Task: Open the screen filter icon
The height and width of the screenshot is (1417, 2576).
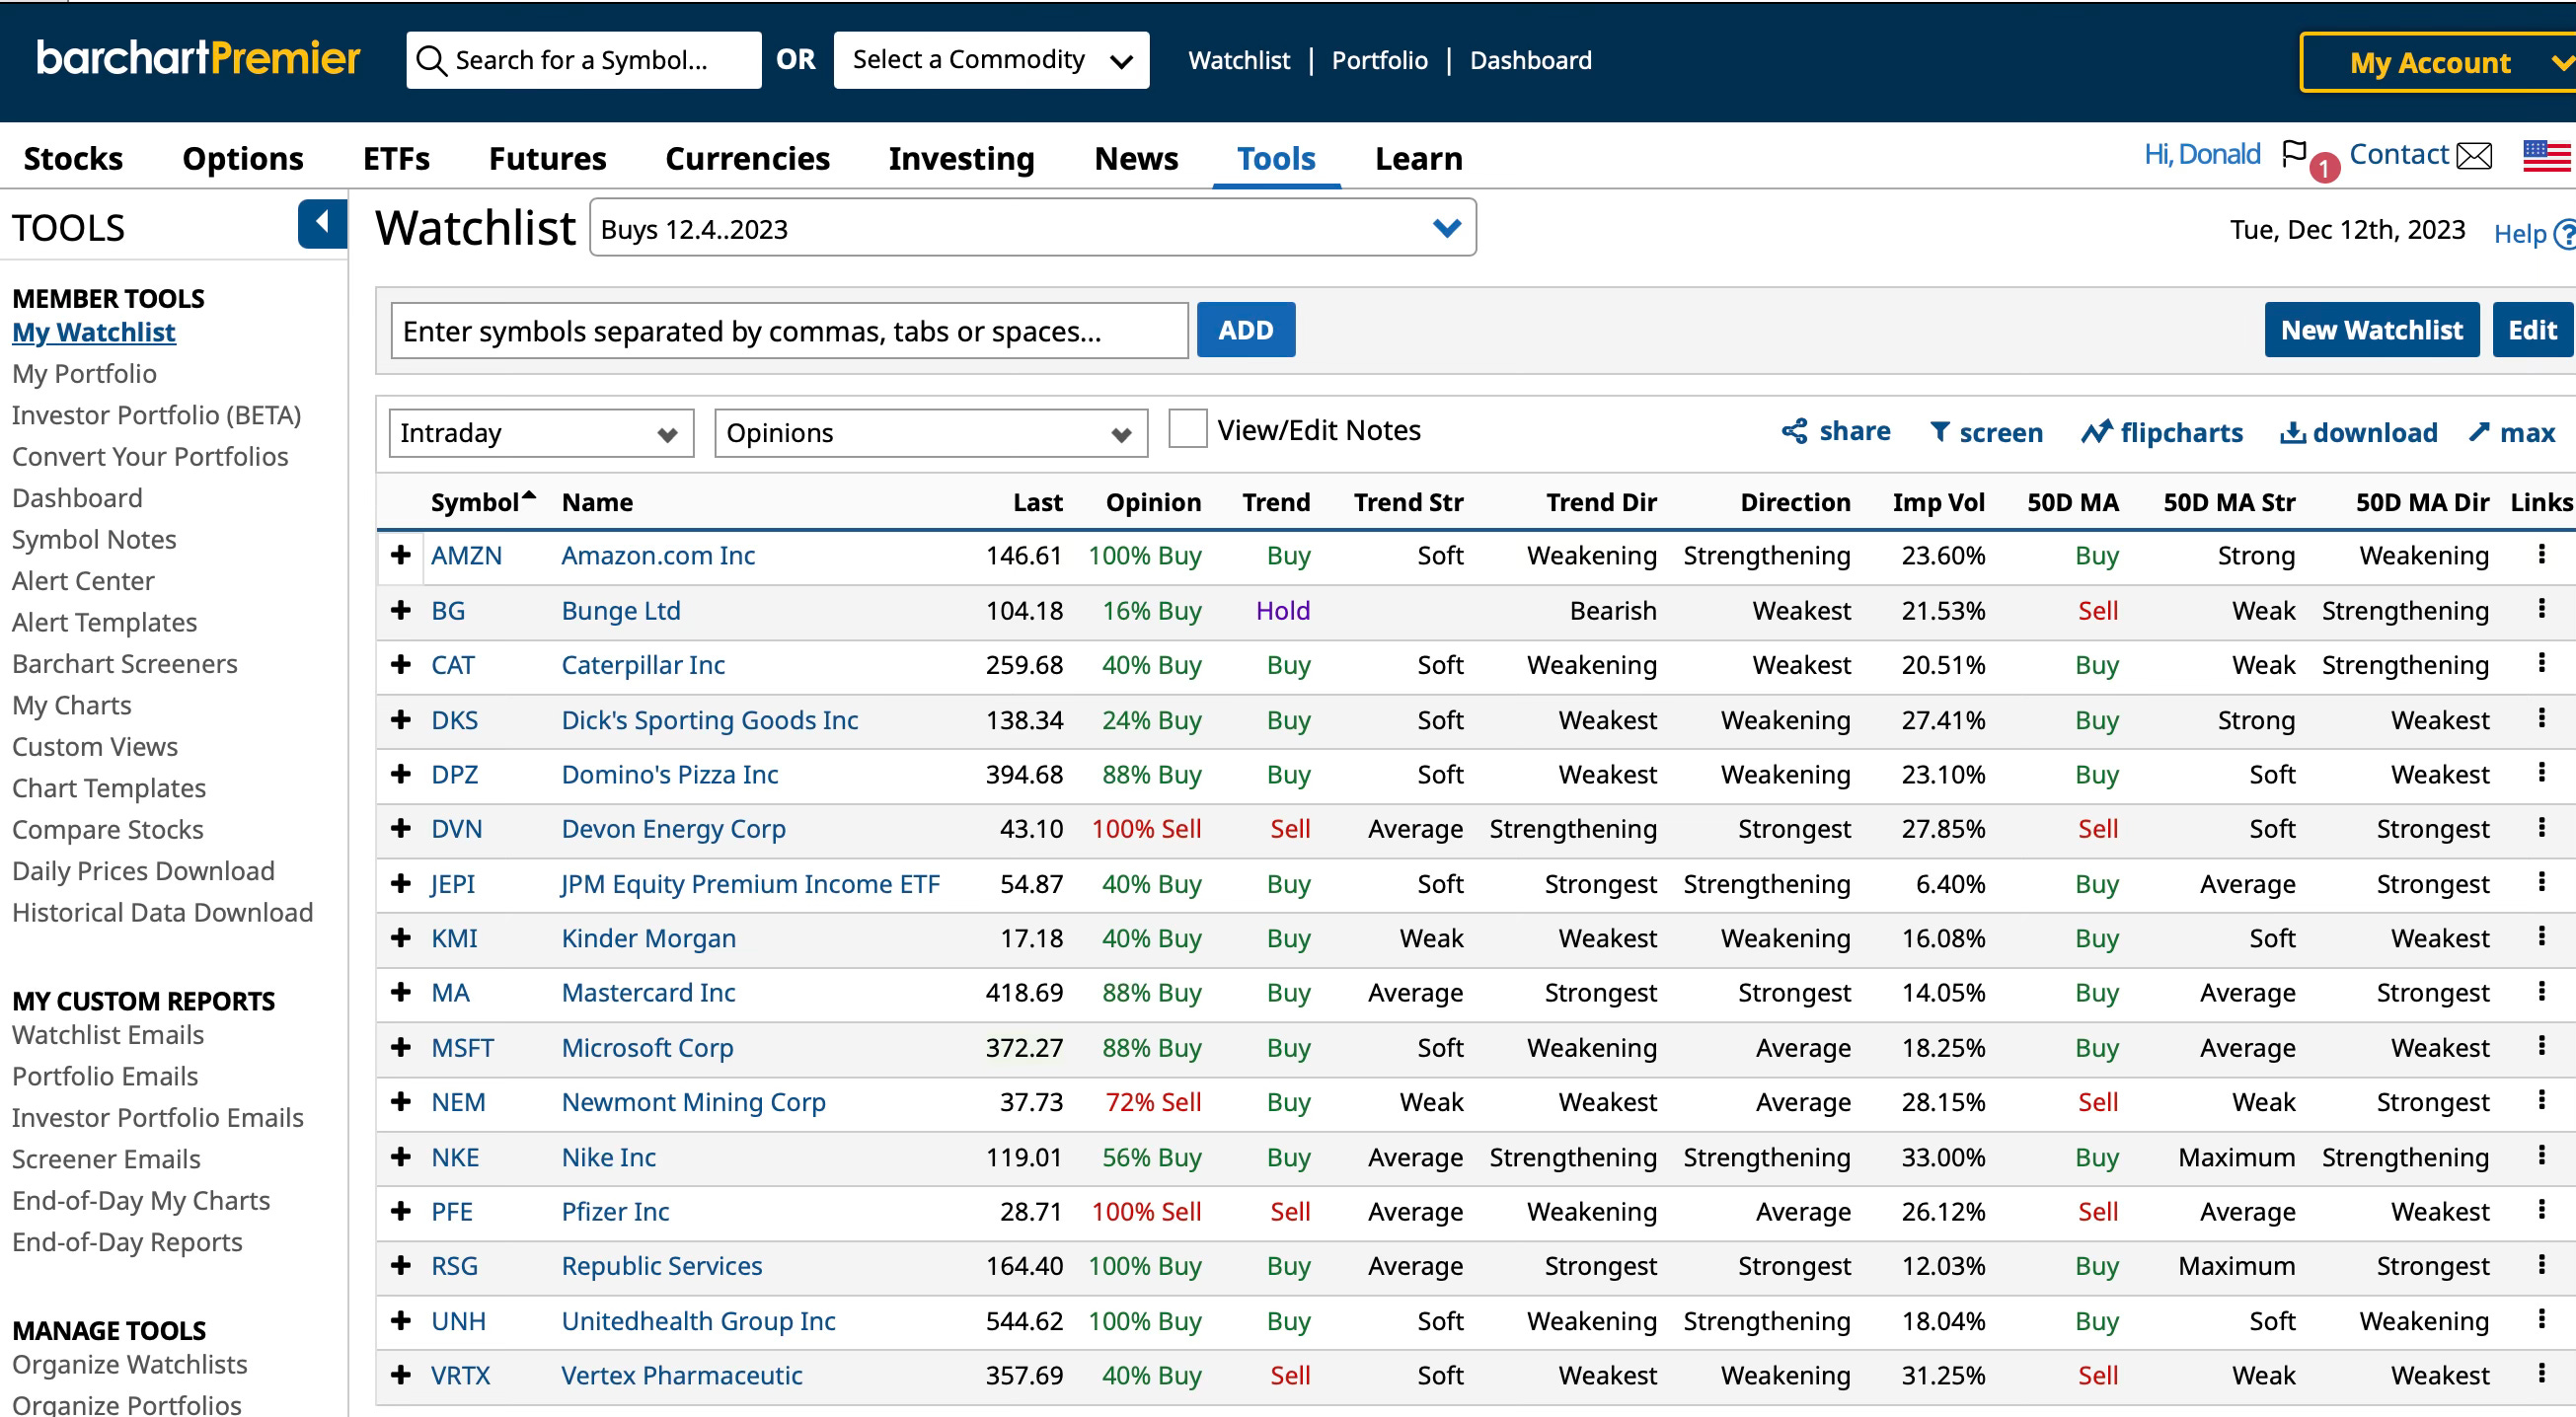Action: (1939, 432)
